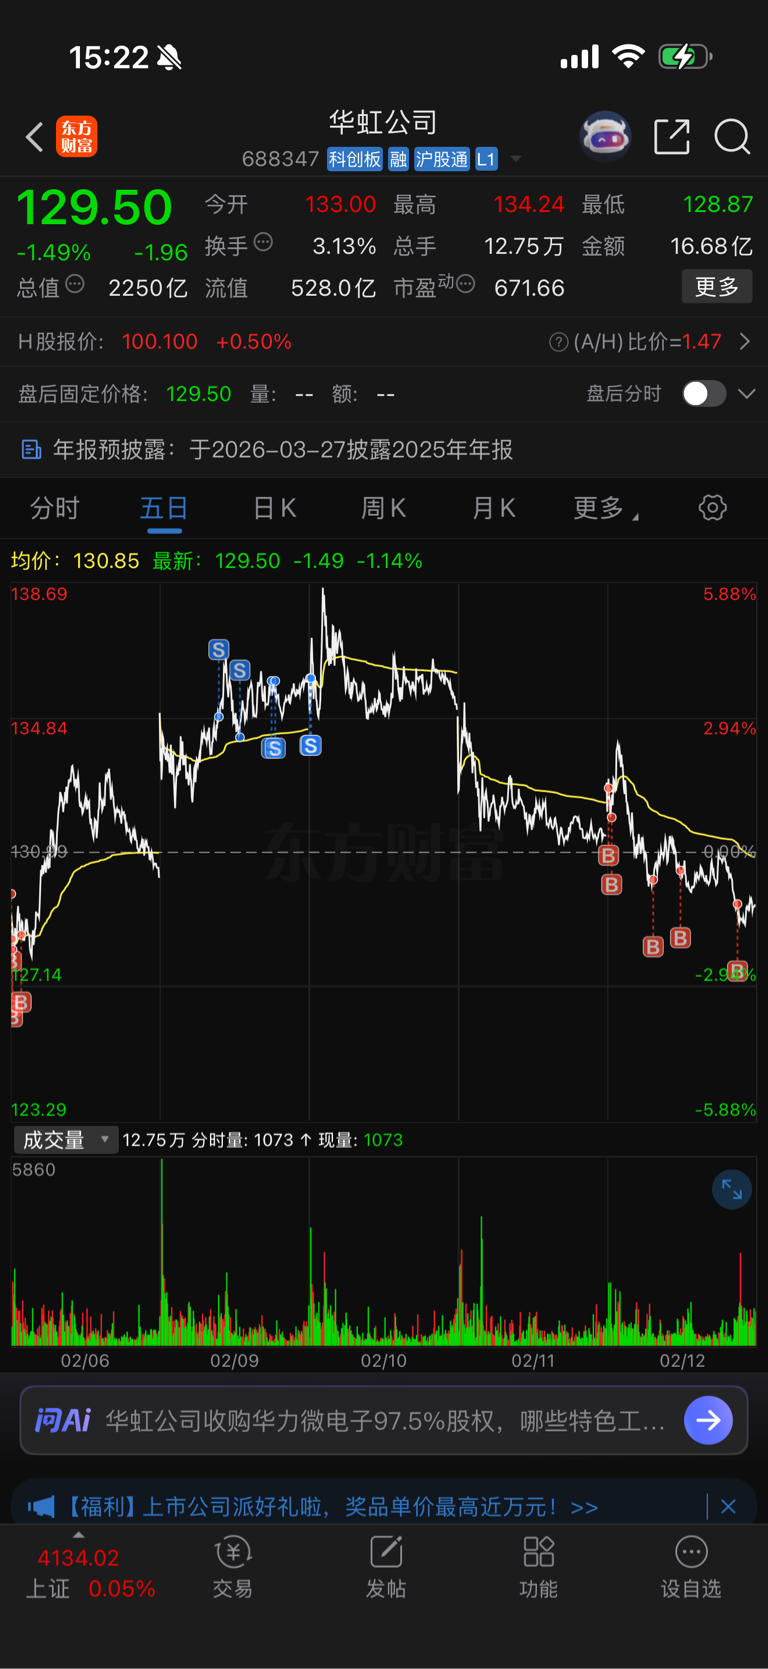Switch to the 日K tab
The width and height of the screenshot is (768, 1669).
pyautogui.click(x=274, y=509)
